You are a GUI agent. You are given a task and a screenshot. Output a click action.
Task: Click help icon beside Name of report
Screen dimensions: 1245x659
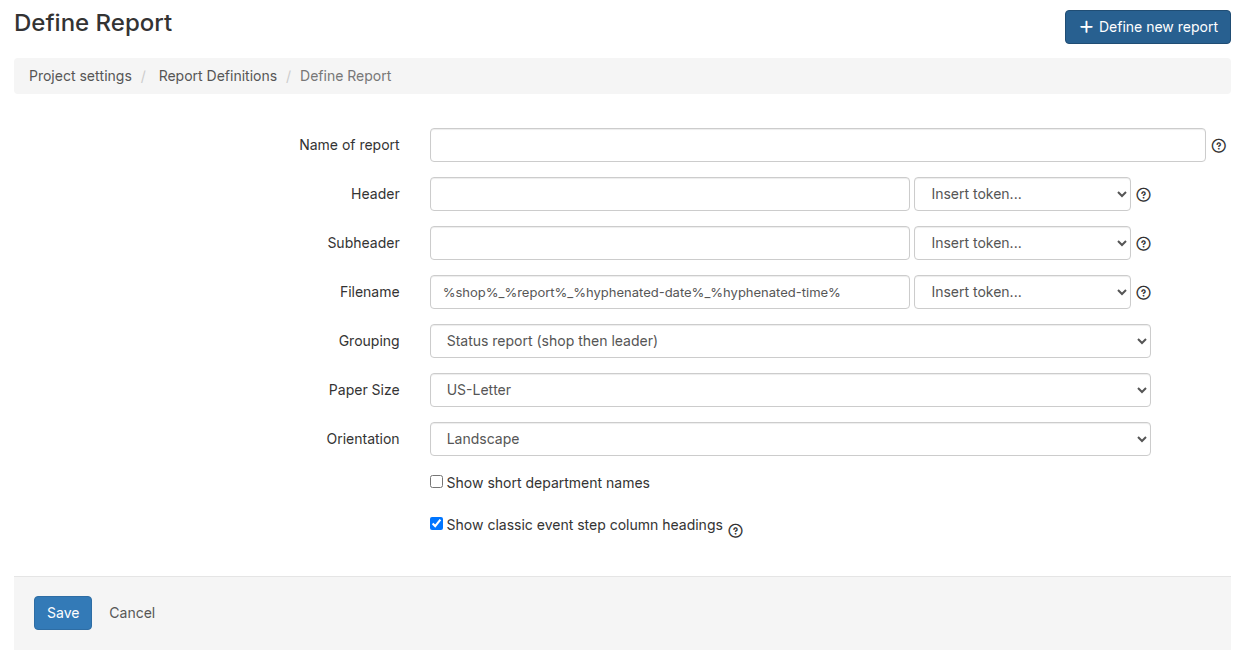pyautogui.click(x=1218, y=146)
